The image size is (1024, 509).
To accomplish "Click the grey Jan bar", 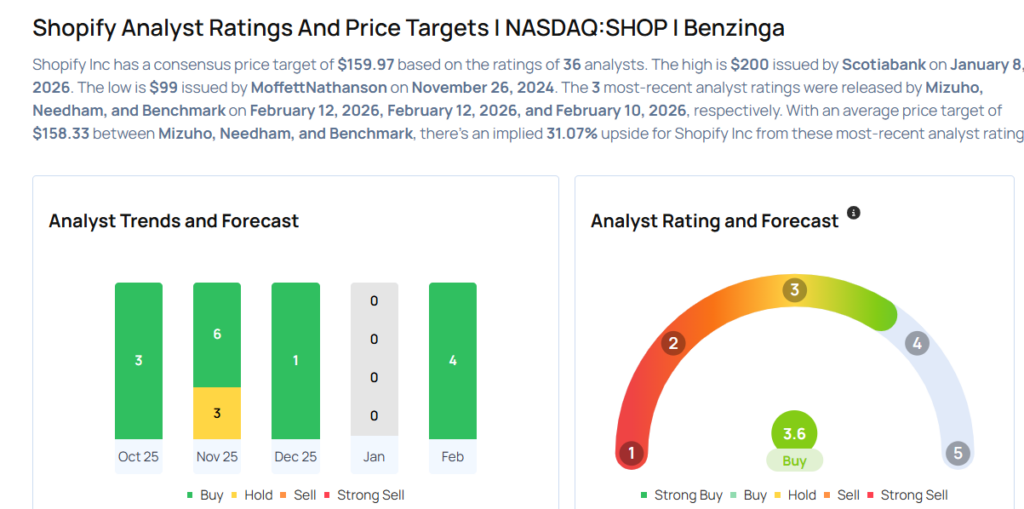I will 374,360.
